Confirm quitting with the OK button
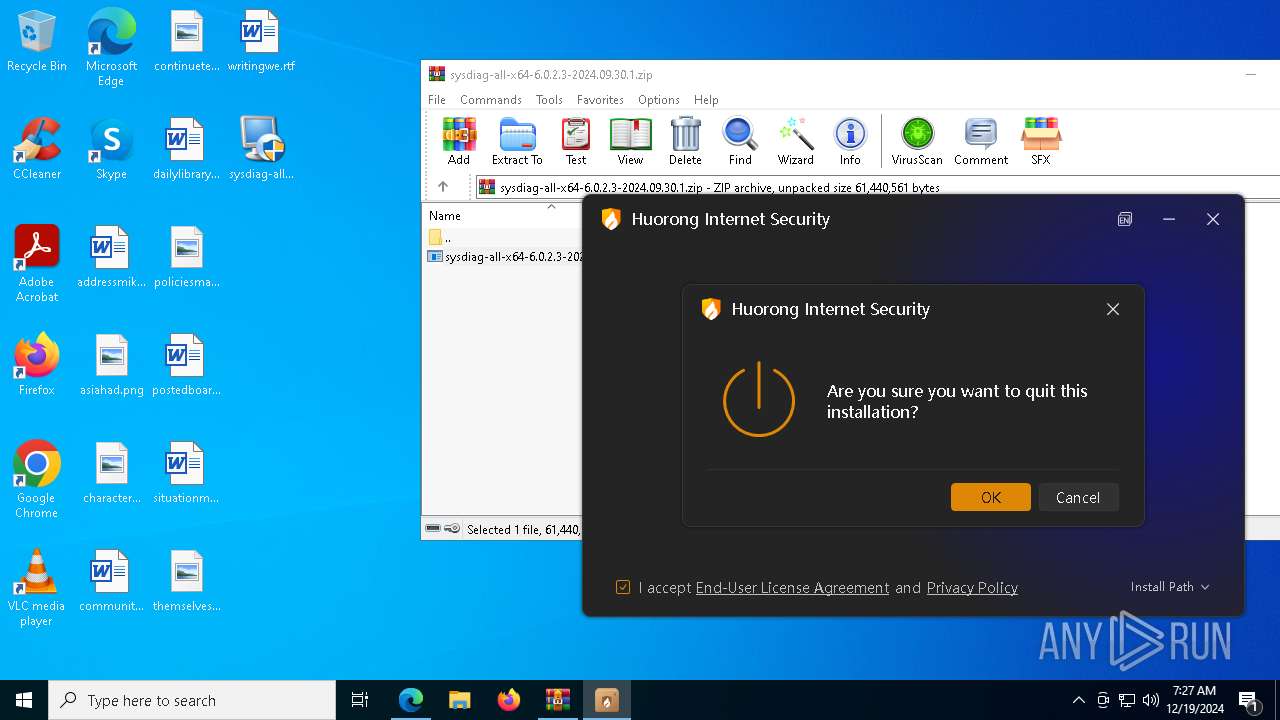Image resolution: width=1280 pixels, height=720 pixels. [x=991, y=497]
